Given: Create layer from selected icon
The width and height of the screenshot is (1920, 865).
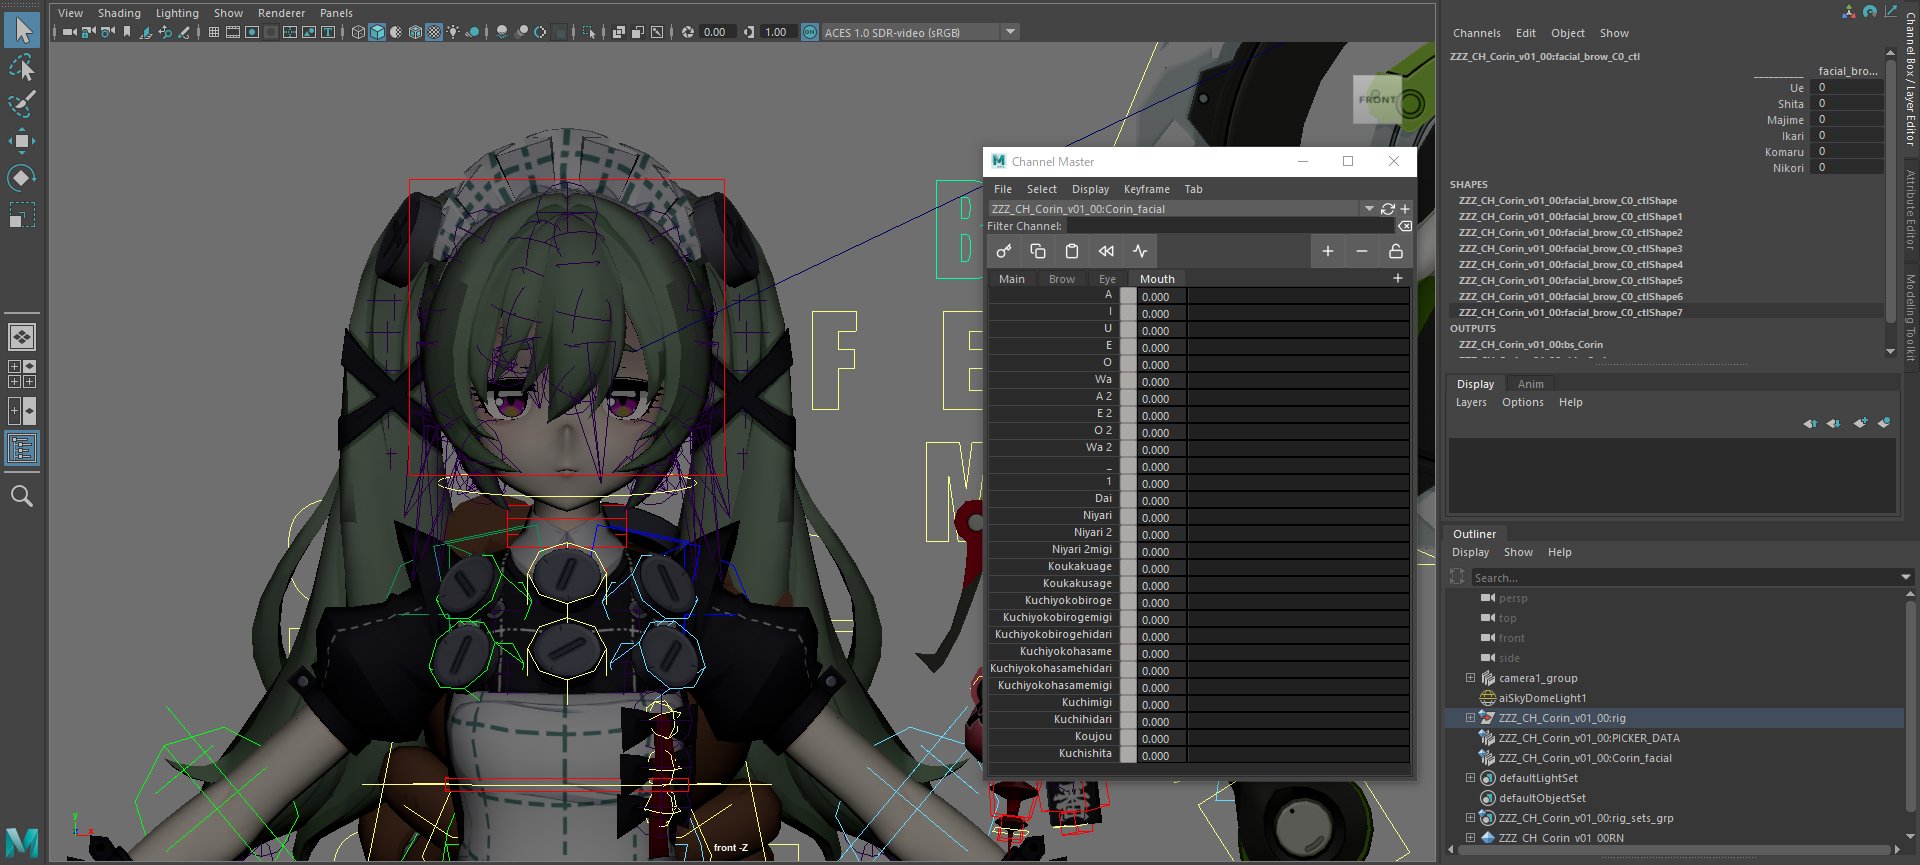Looking at the screenshot, I should [x=1884, y=423].
